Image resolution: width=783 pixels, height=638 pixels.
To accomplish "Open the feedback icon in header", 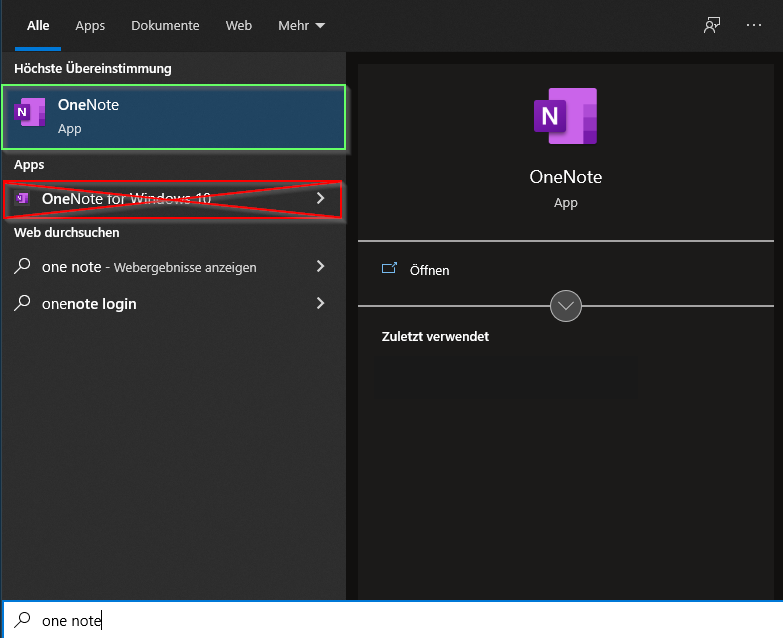I will click(712, 25).
